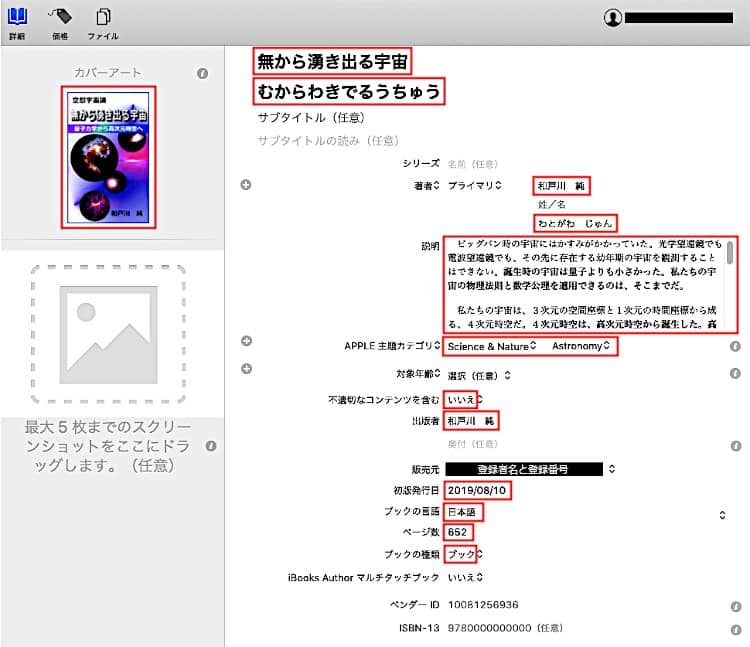Edit the 出版者 publisher field
This screenshot has height=647, width=750.
(471, 421)
